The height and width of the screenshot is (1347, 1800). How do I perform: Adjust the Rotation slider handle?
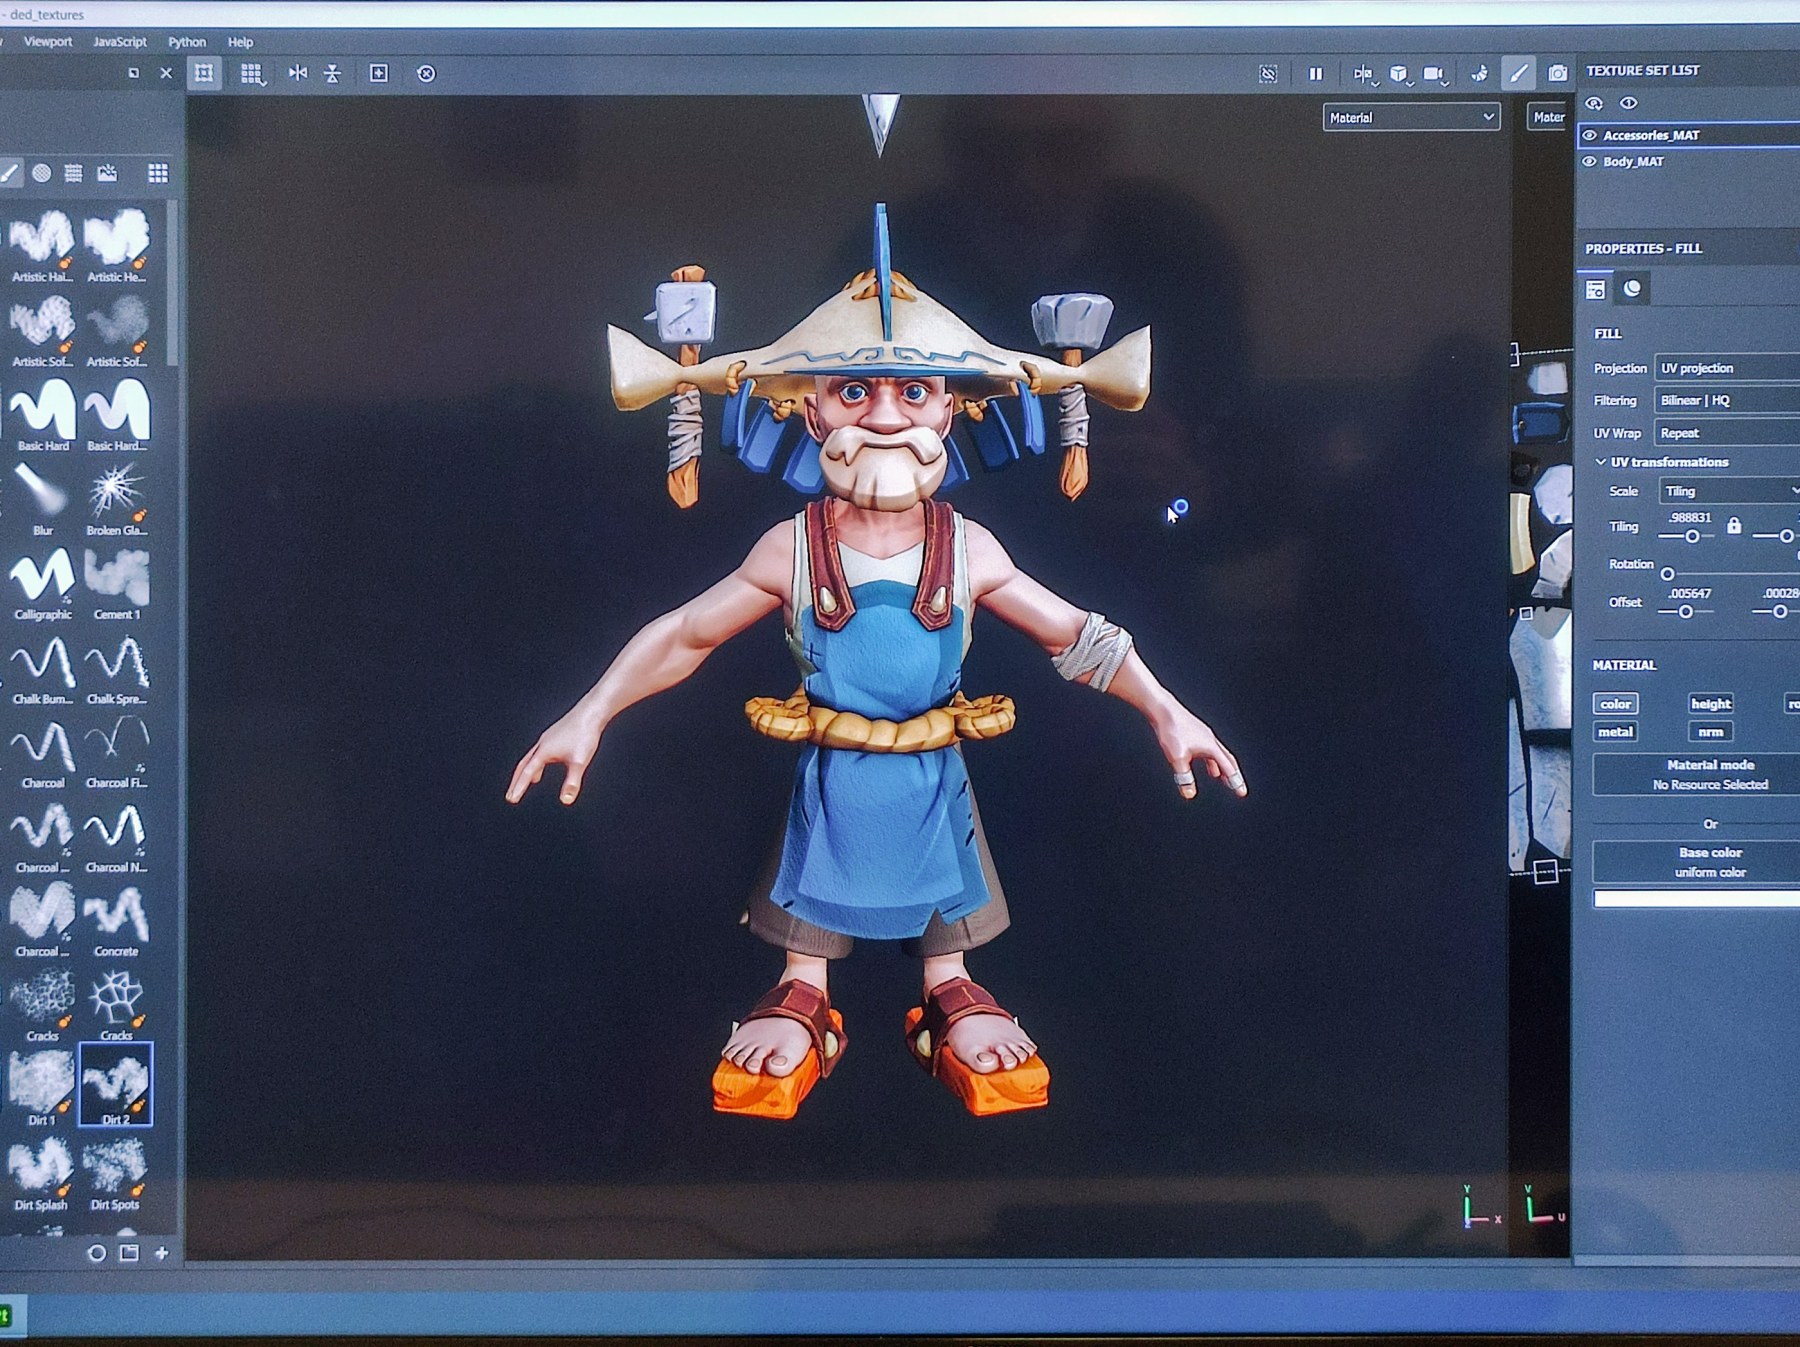pos(1667,574)
